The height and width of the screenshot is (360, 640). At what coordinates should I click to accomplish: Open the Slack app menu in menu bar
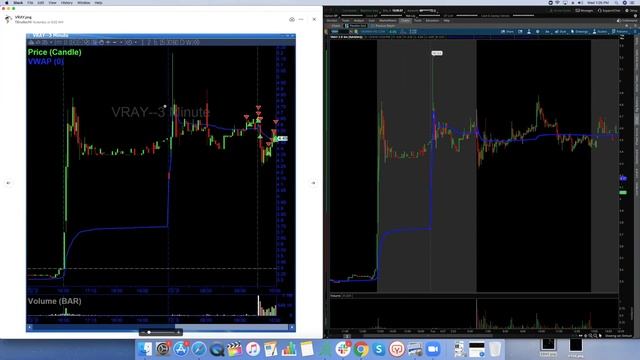point(18,2)
